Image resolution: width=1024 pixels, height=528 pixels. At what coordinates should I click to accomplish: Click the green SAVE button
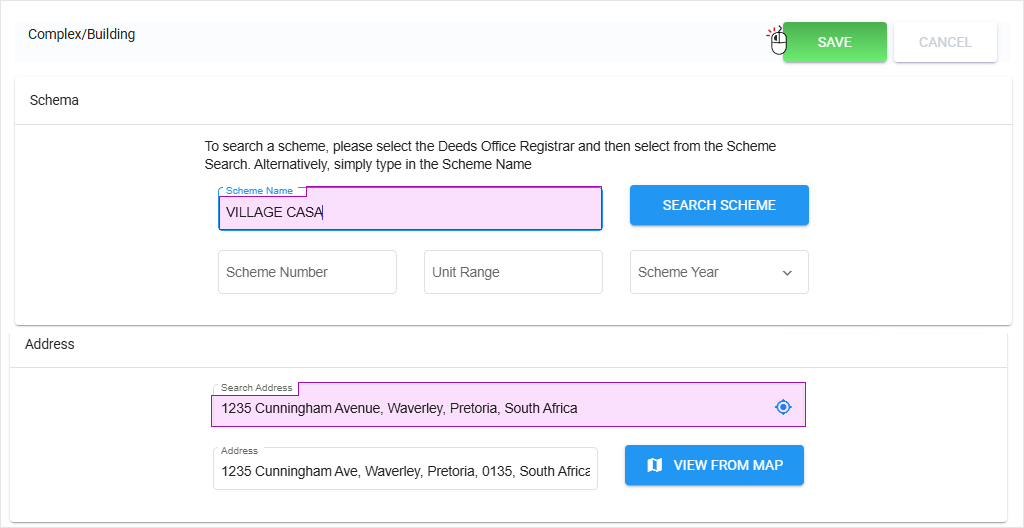tap(834, 42)
